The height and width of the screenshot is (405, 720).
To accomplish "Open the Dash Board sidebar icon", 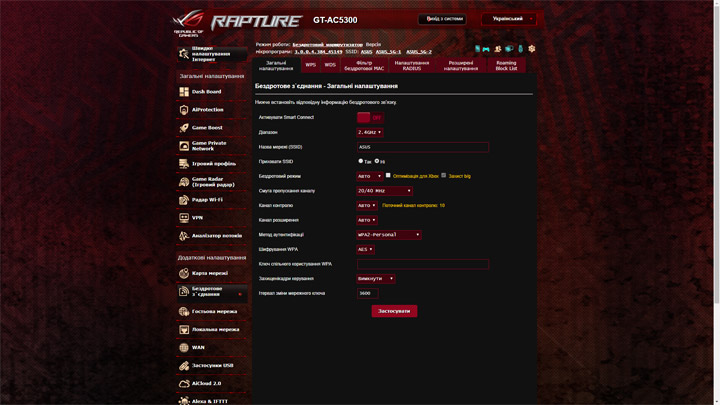I will pos(184,92).
